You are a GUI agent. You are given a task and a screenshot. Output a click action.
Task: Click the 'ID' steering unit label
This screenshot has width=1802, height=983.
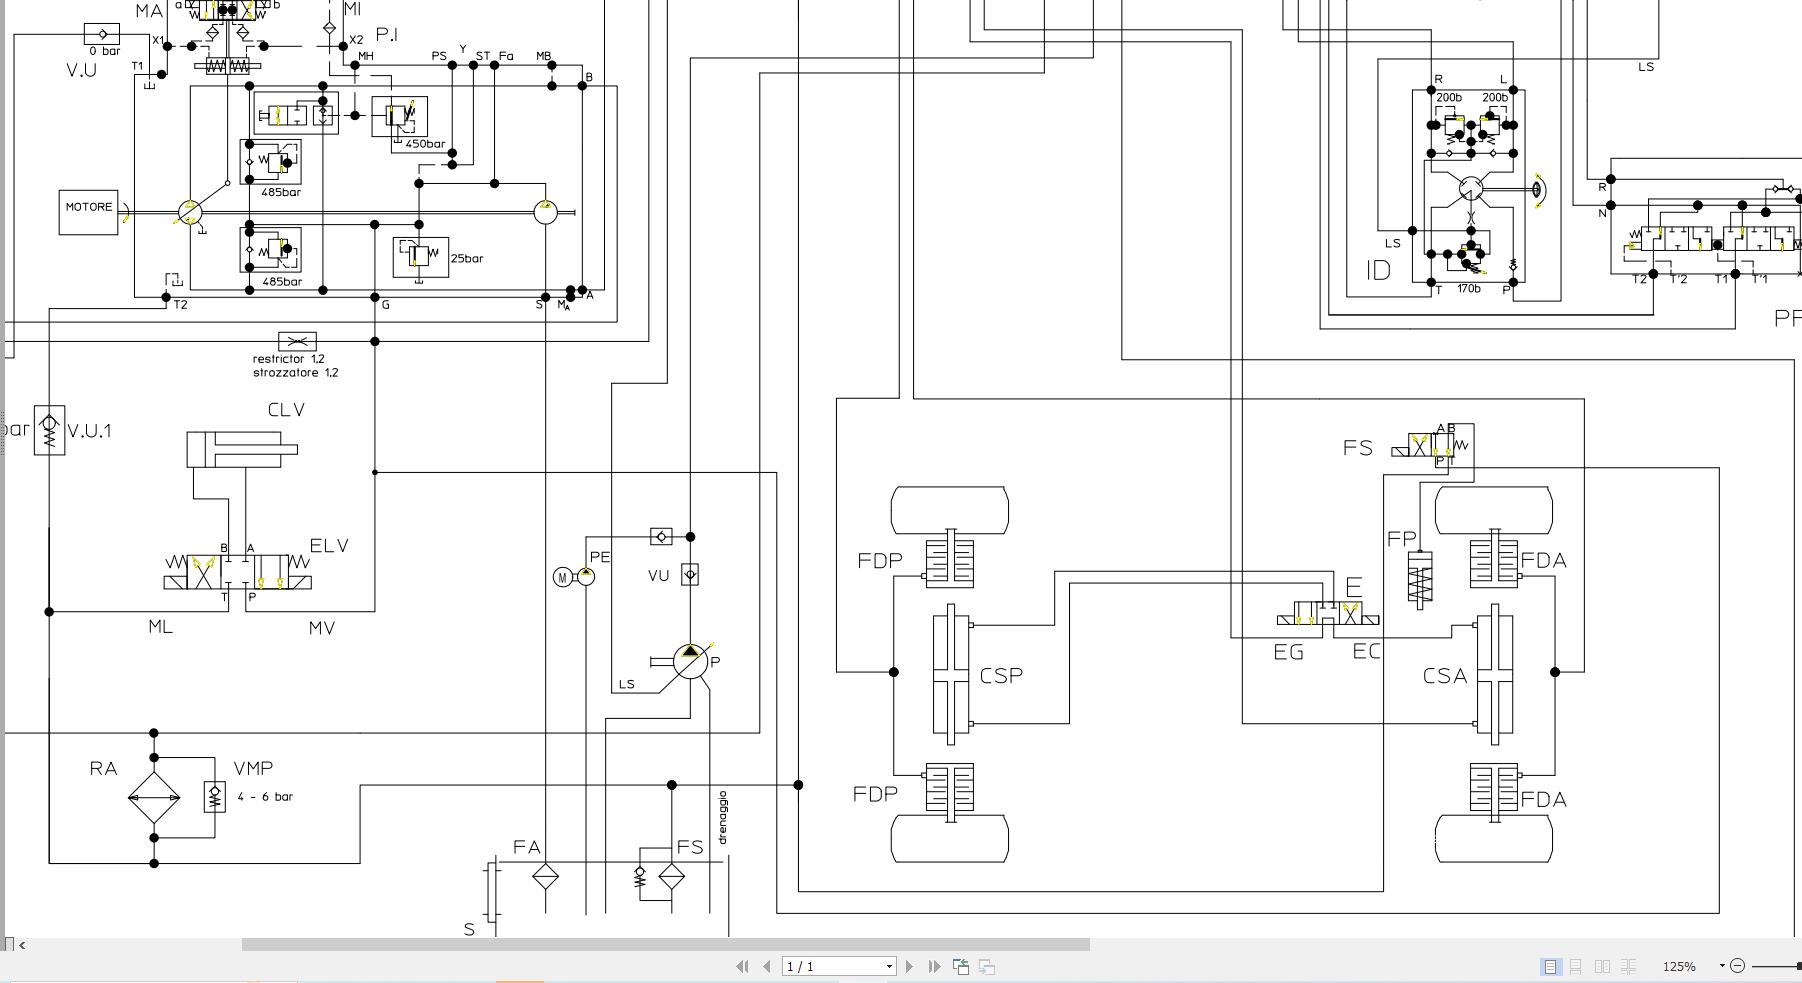[x=1378, y=270]
